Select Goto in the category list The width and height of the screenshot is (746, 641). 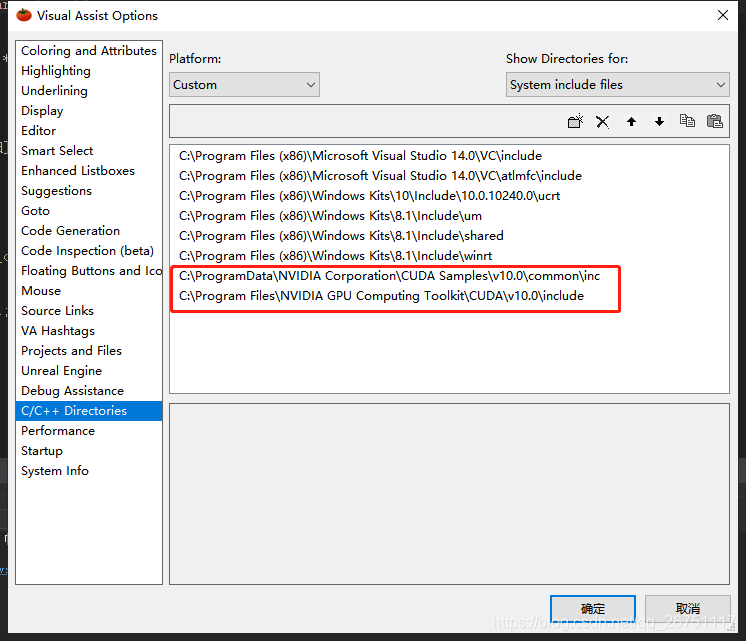pos(89,211)
